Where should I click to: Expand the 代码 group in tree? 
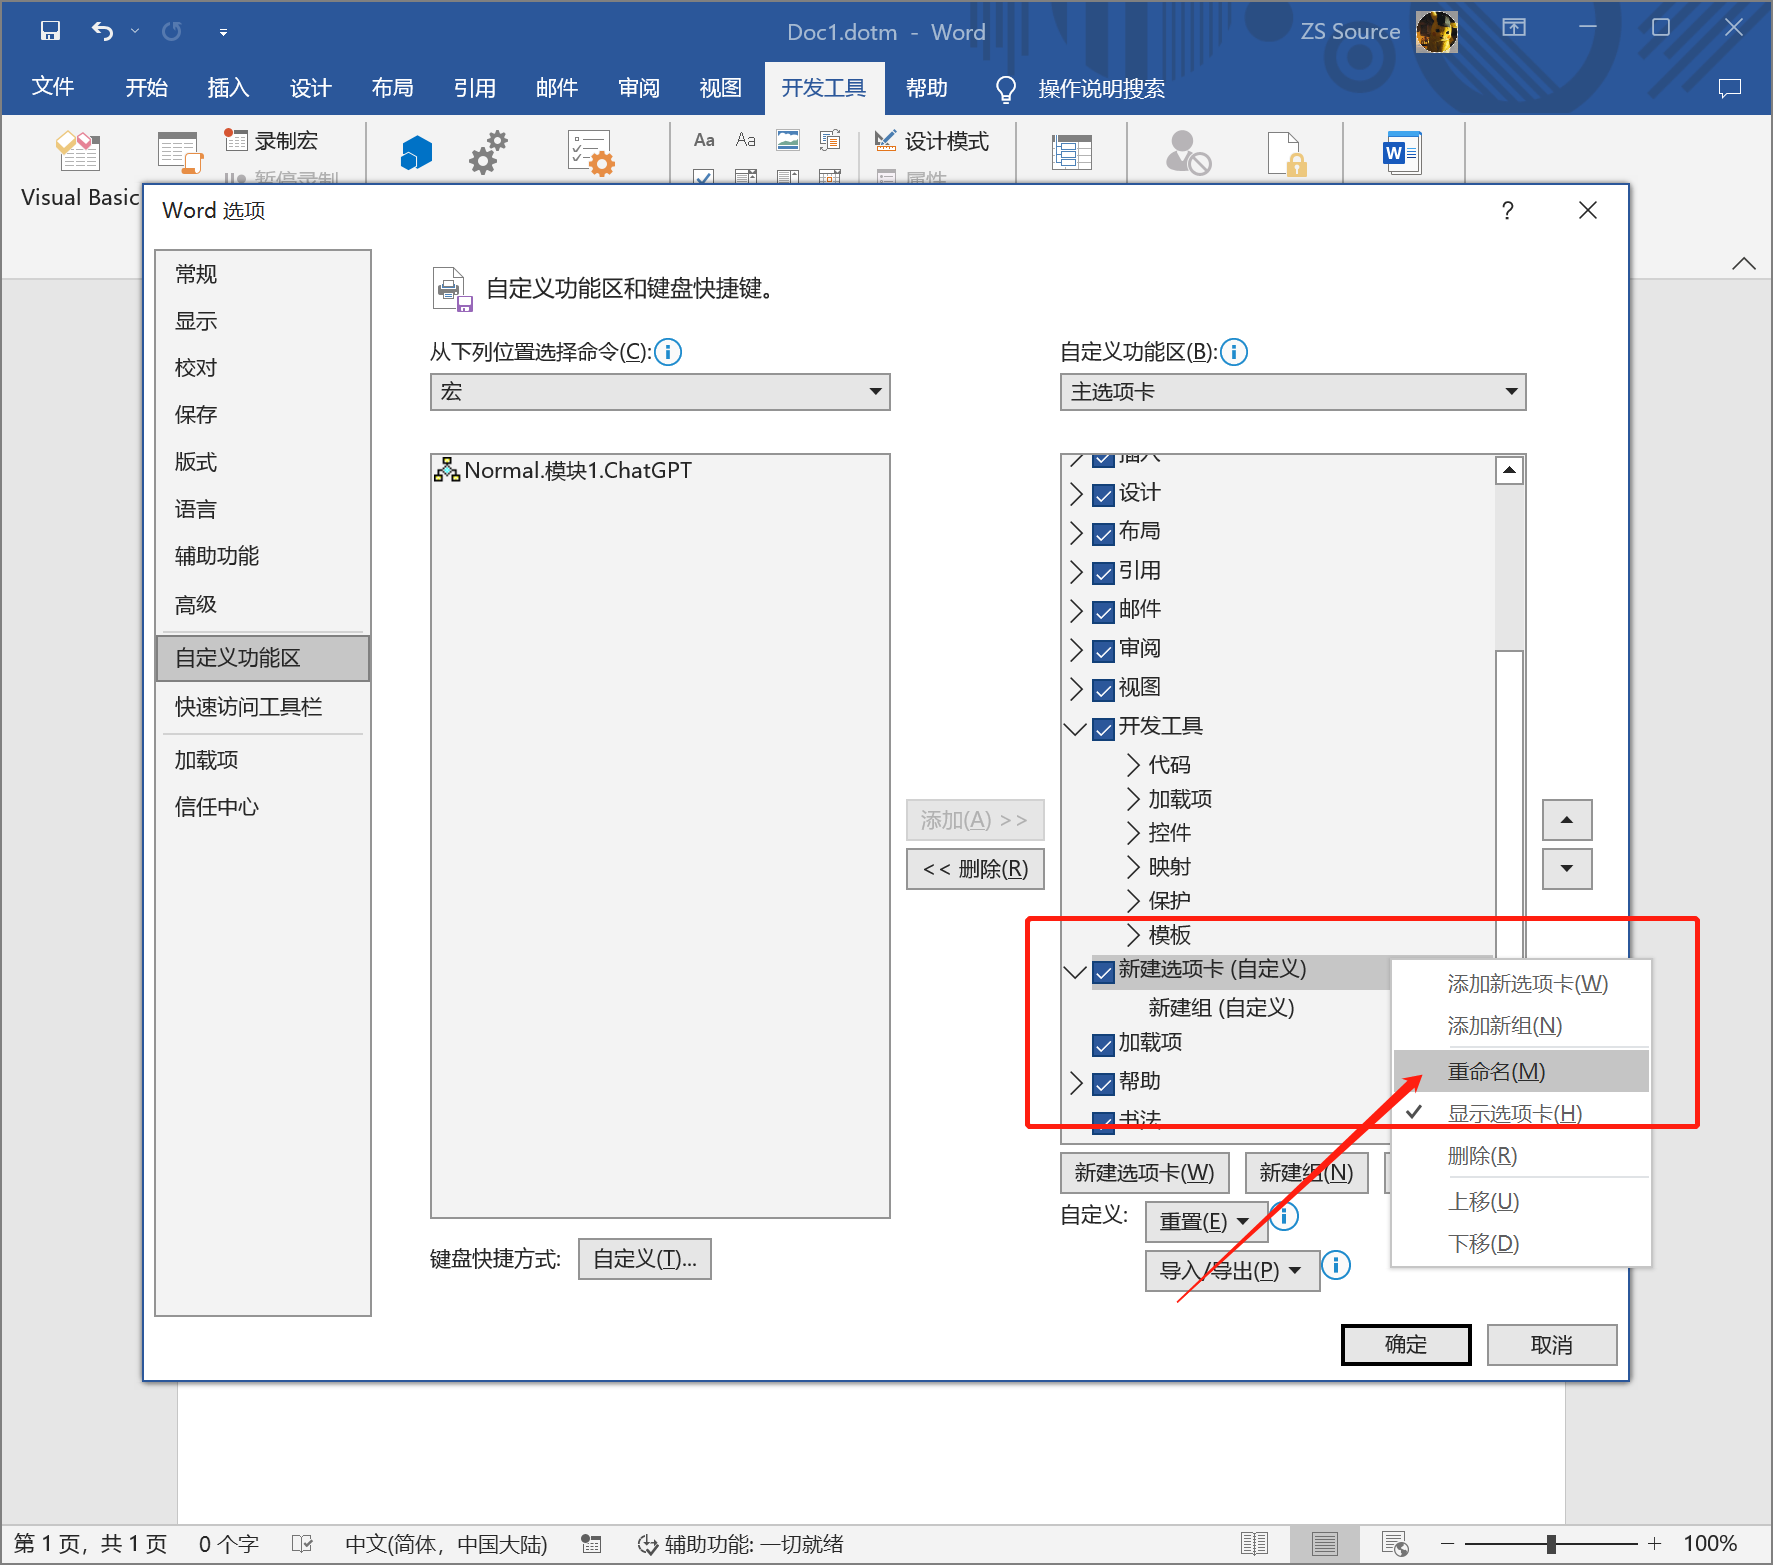pos(1133,765)
